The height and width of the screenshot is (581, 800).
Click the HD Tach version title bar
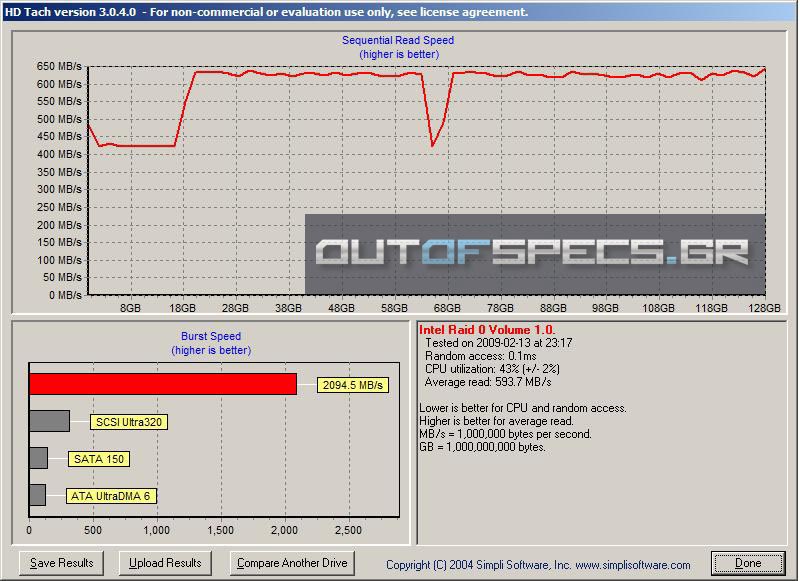399,12
